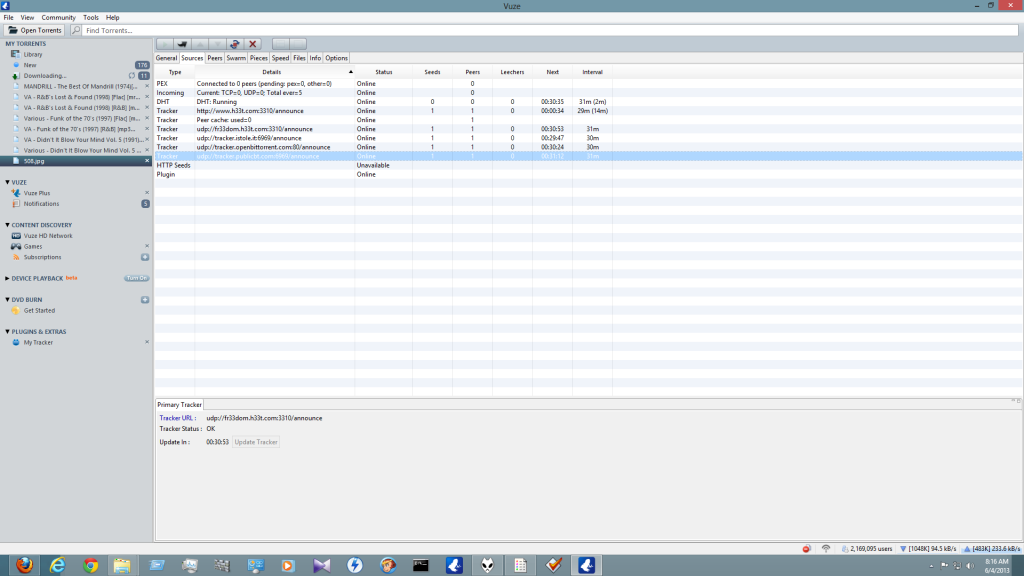
Task: Click the Update Tracker button
Action: pos(256,442)
